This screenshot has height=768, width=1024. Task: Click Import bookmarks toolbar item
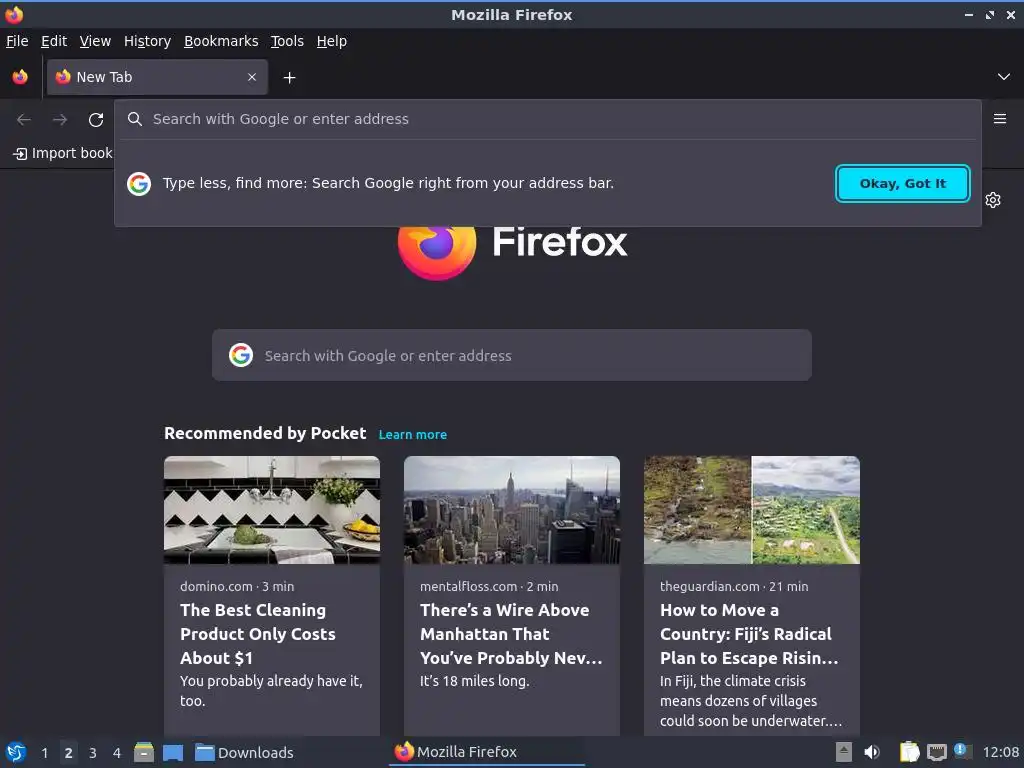63,153
